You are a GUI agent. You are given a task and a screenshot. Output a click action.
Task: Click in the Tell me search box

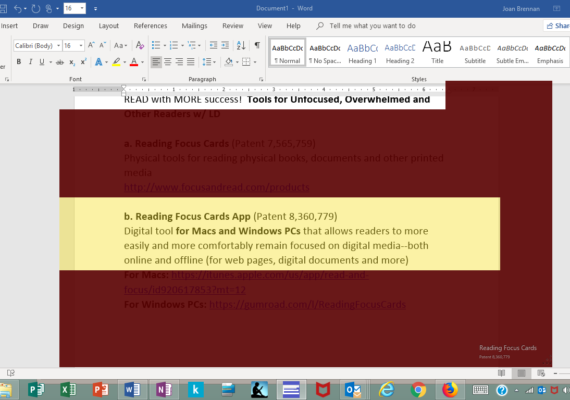click(x=372, y=26)
